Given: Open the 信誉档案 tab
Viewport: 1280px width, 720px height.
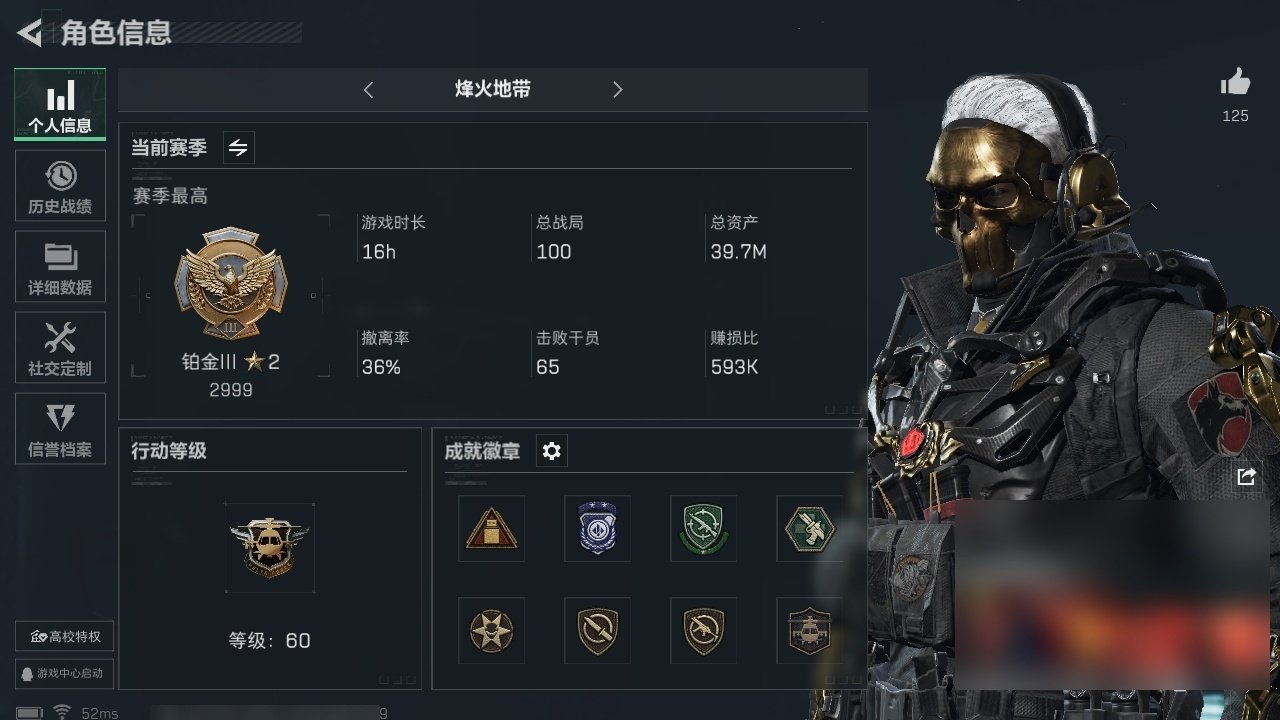Looking at the screenshot, I should click(60, 429).
